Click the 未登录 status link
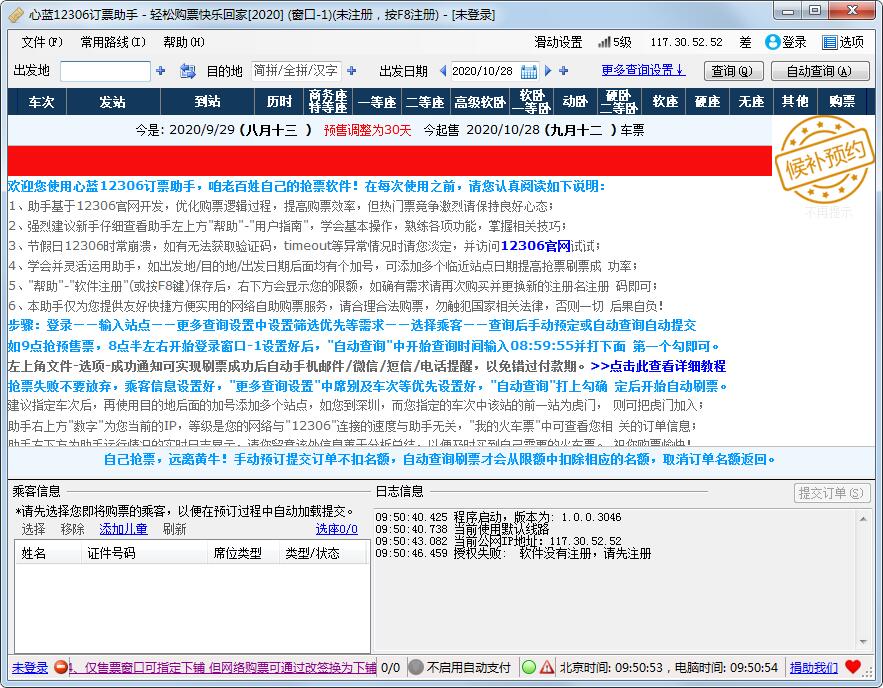Screen dimensions: 883x688 (x=30, y=668)
